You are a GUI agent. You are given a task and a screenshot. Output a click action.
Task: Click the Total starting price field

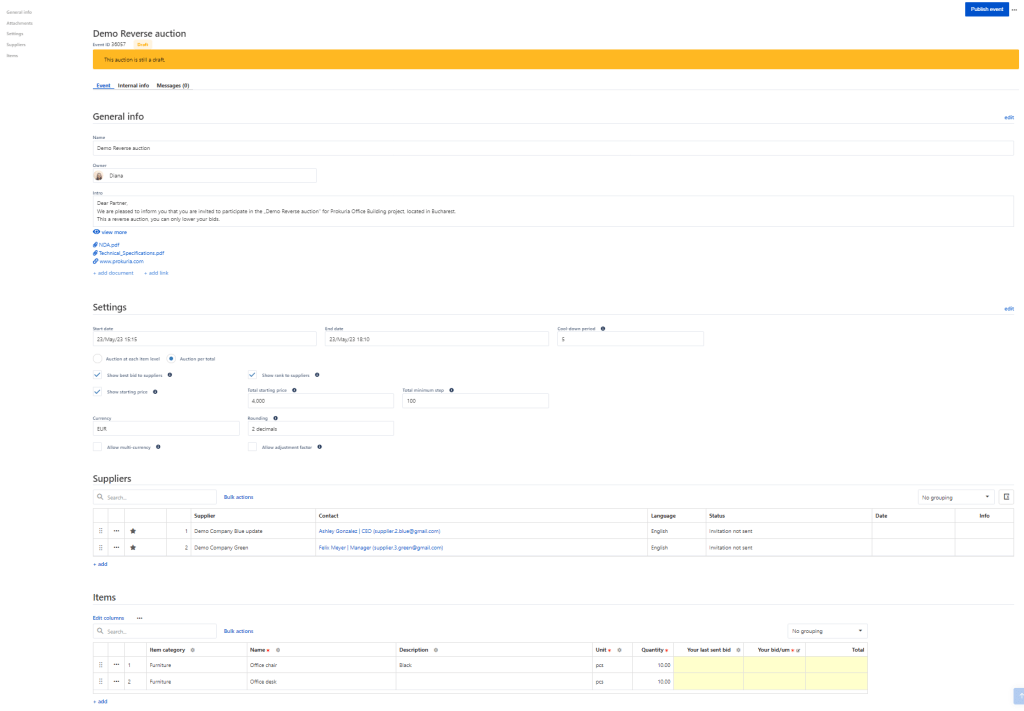click(321, 400)
